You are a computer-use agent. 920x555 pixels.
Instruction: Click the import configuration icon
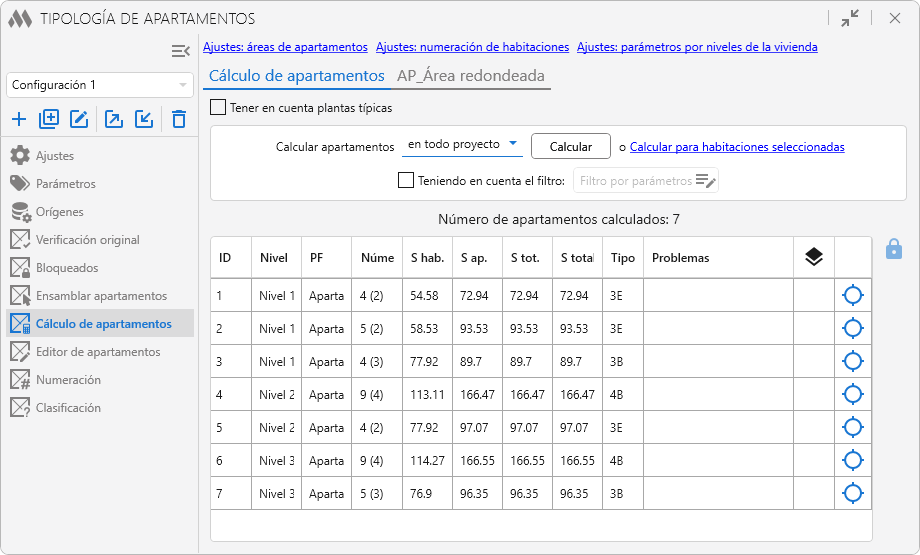144,120
